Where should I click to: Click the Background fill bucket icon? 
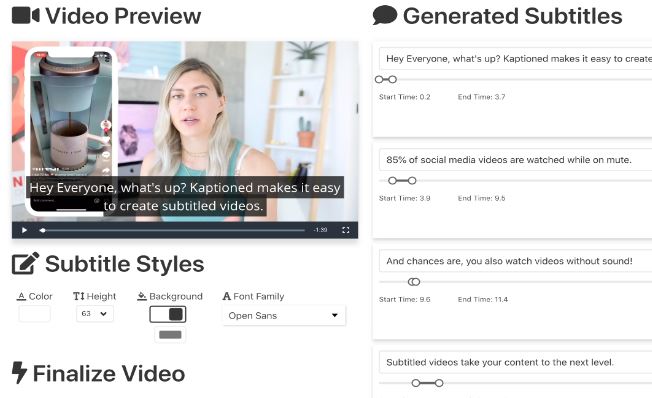142,296
